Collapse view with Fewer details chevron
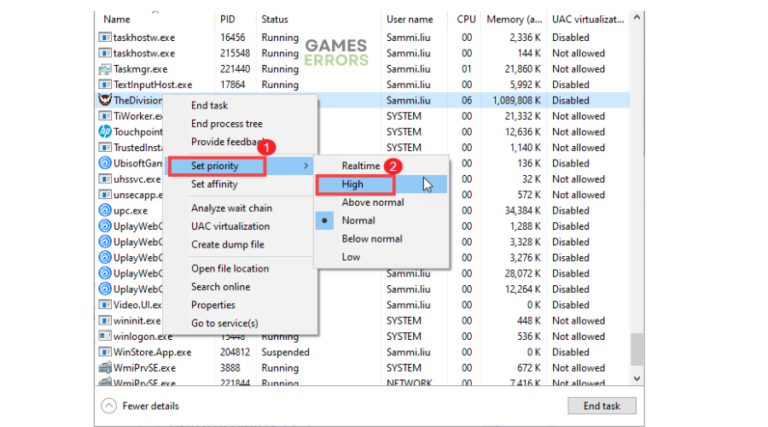Image resolution: width=768 pixels, height=427 pixels. point(107,405)
